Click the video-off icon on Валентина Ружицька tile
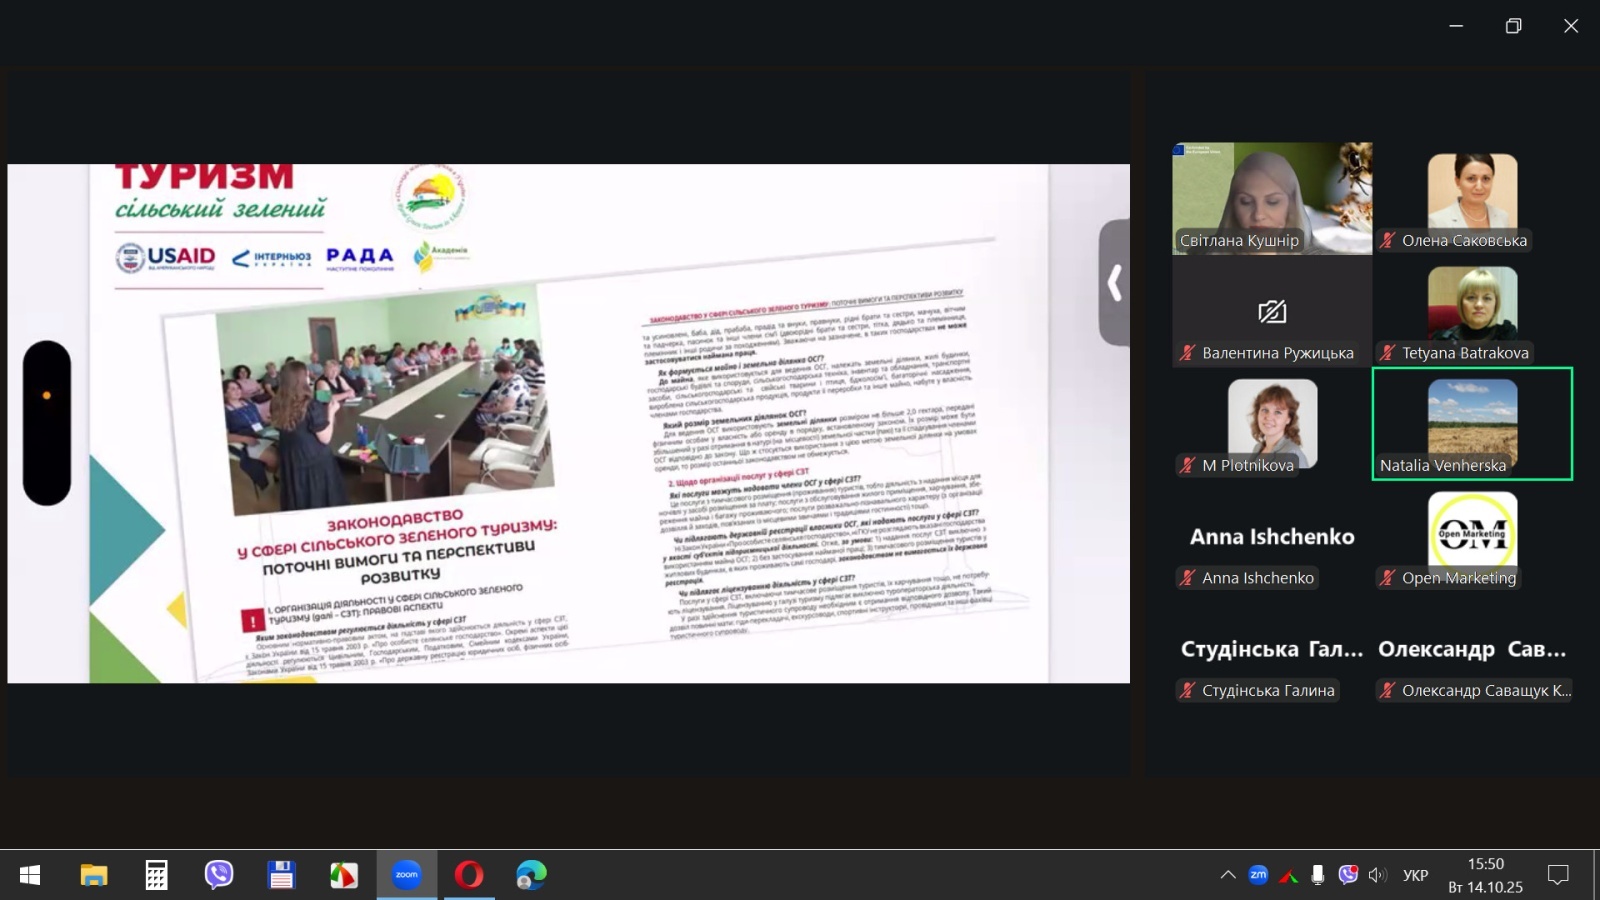 tap(1272, 312)
